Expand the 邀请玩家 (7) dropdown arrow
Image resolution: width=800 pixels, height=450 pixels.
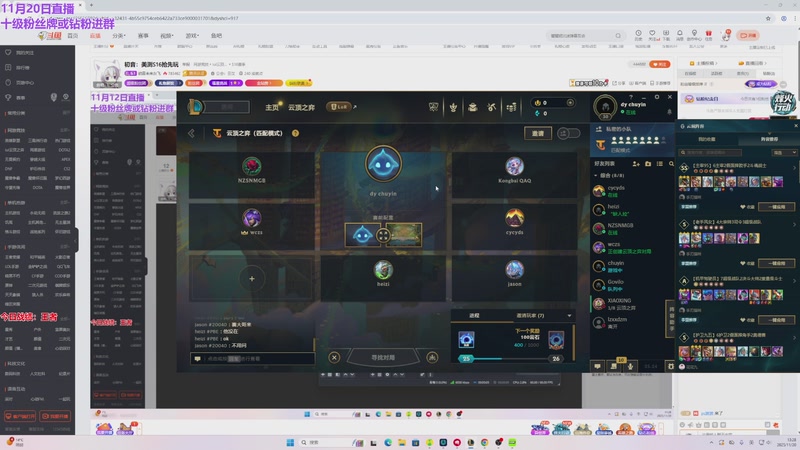[x=569, y=316]
